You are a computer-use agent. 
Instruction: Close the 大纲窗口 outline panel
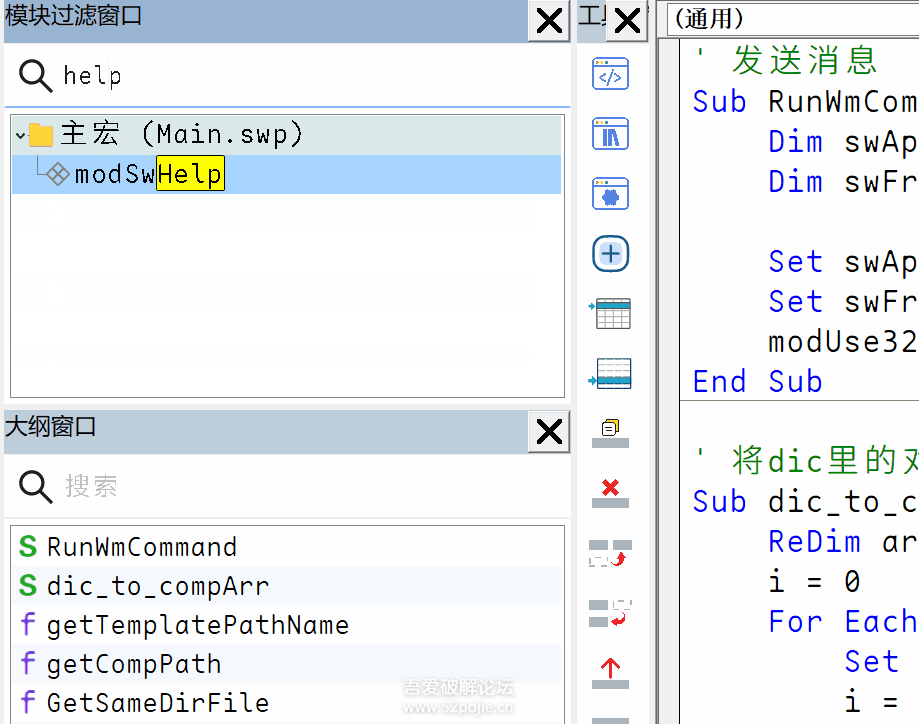pos(549,432)
